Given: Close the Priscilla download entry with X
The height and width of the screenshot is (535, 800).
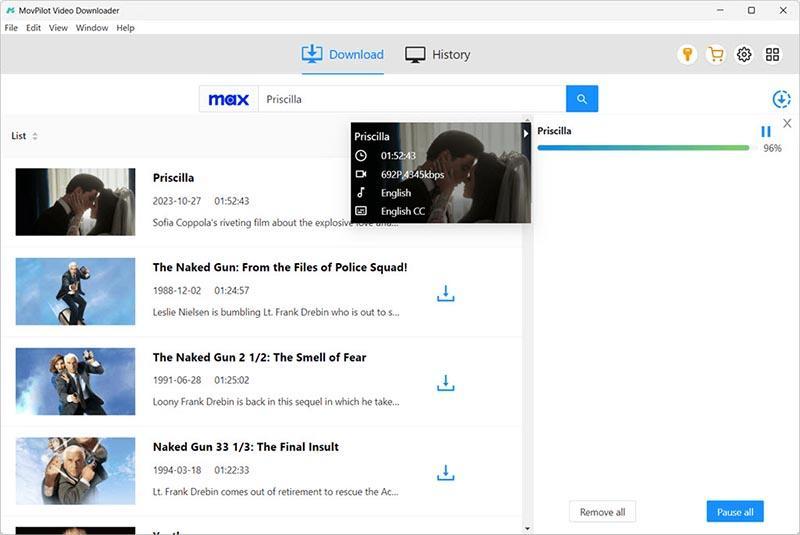Looking at the screenshot, I should point(787,123).
